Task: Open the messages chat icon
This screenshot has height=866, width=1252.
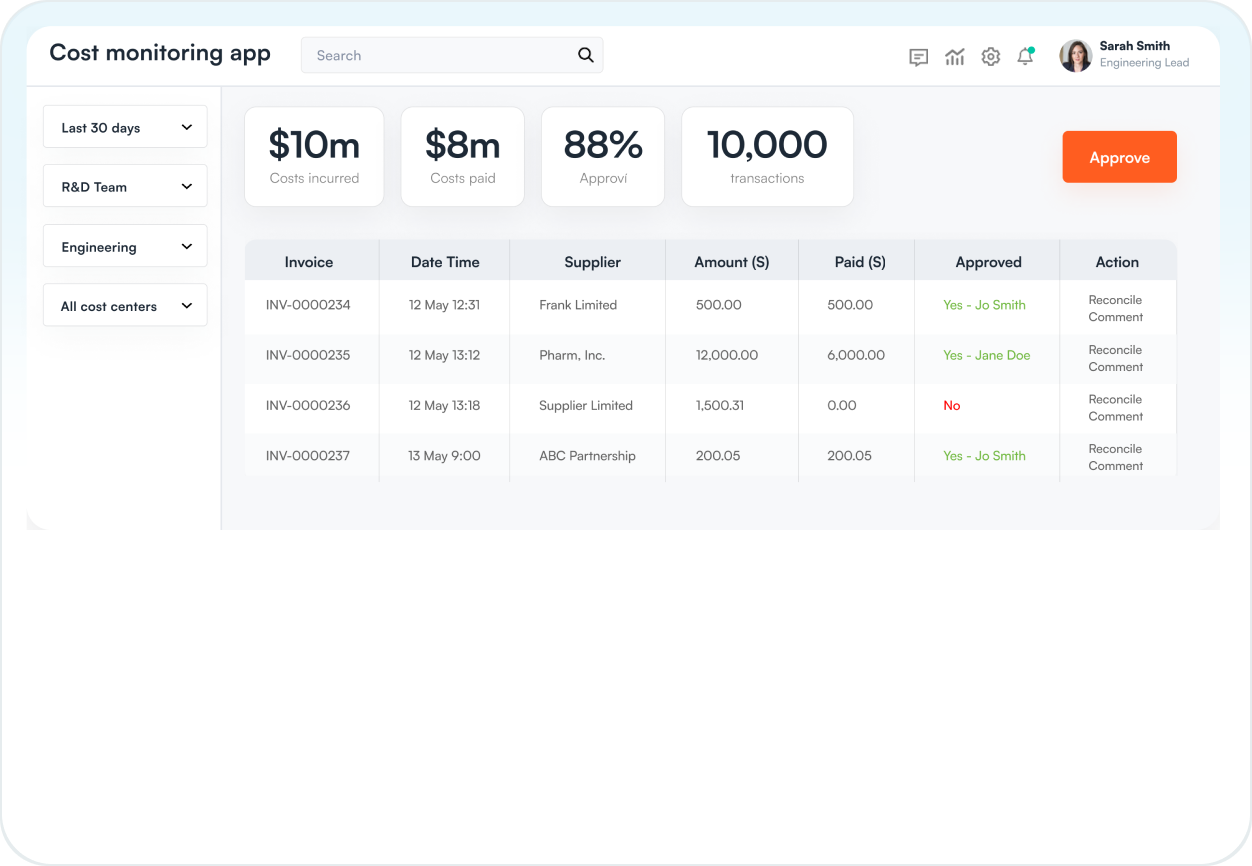Action: (918, 57)
